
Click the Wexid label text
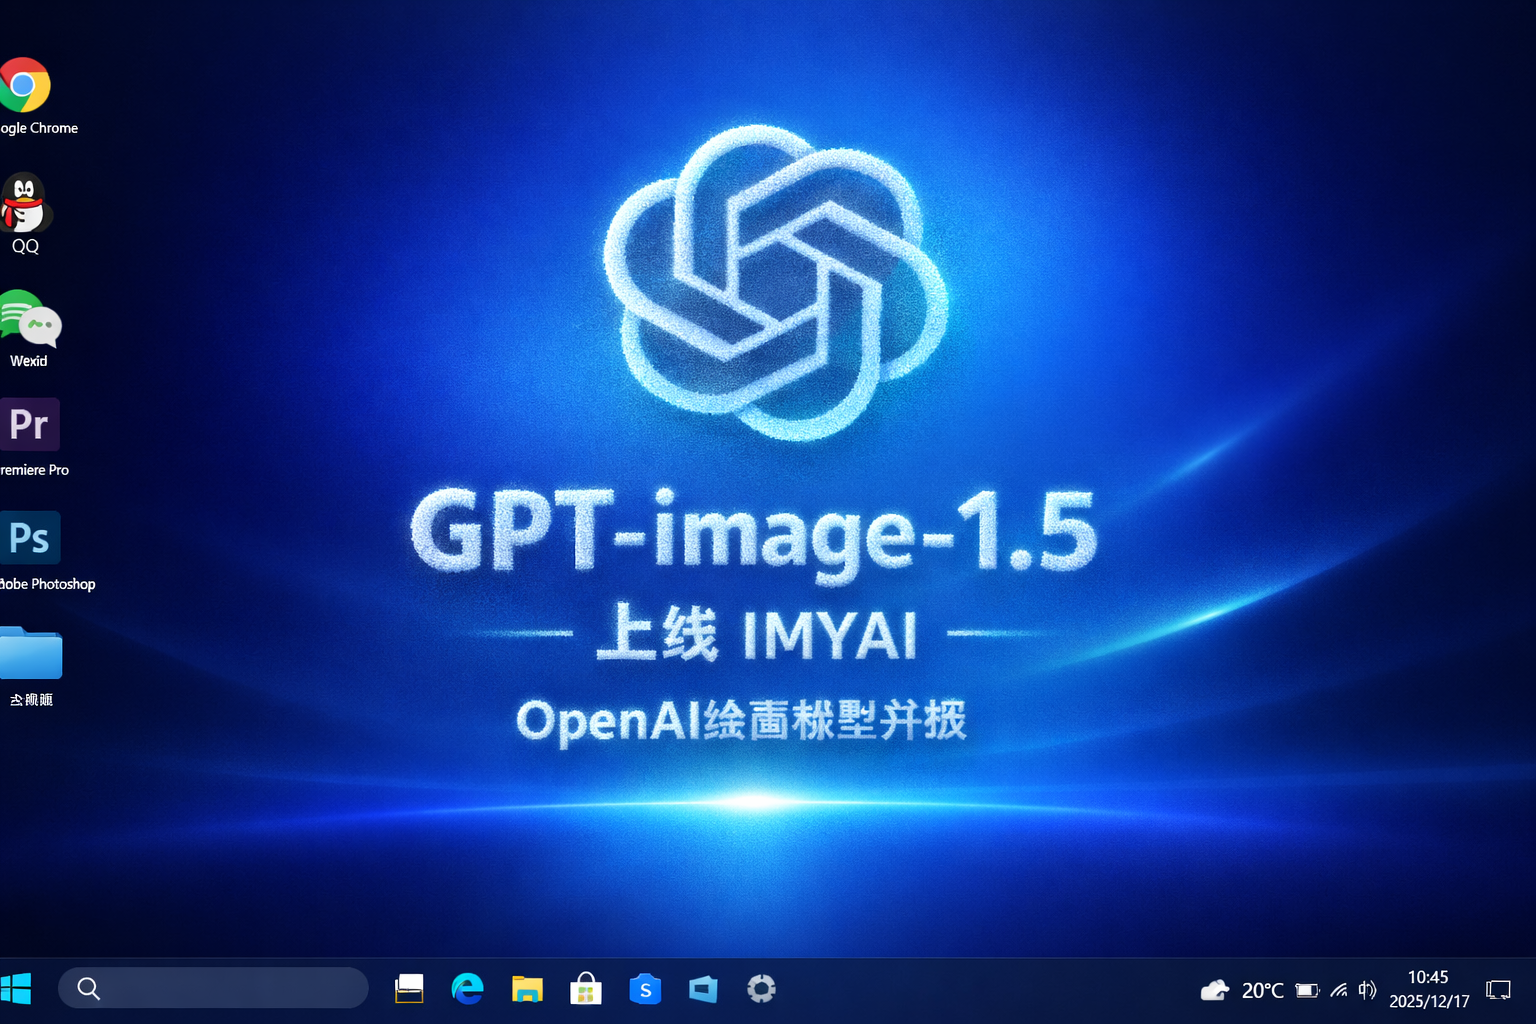click(x=29, y=361)
